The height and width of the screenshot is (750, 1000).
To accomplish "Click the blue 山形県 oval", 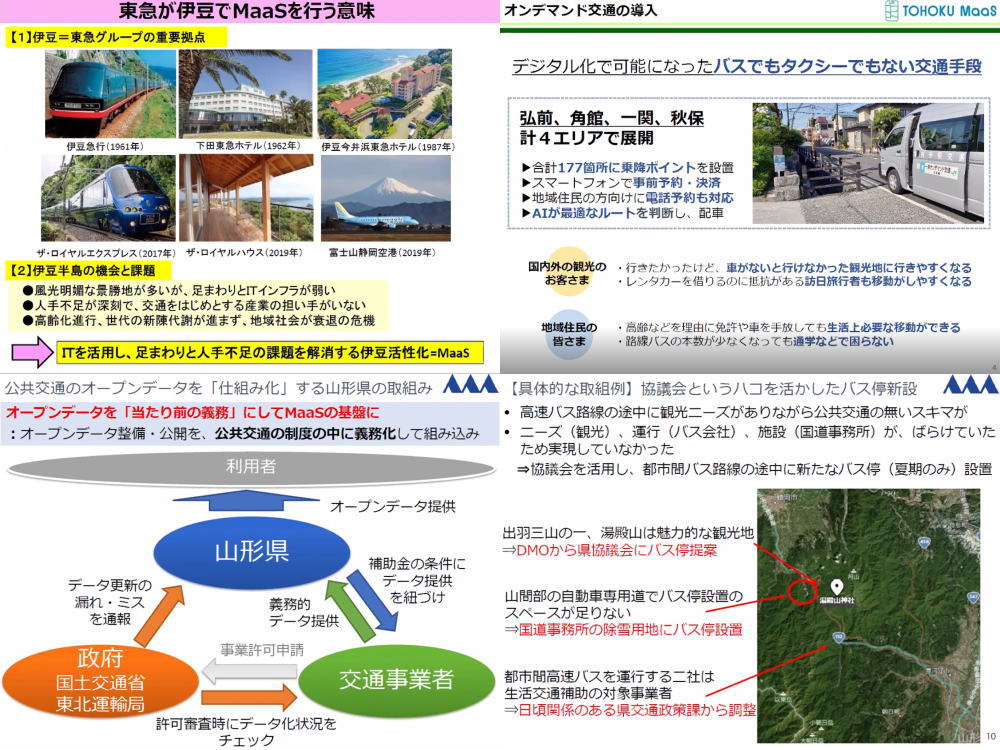I will (x=252, y=551).
